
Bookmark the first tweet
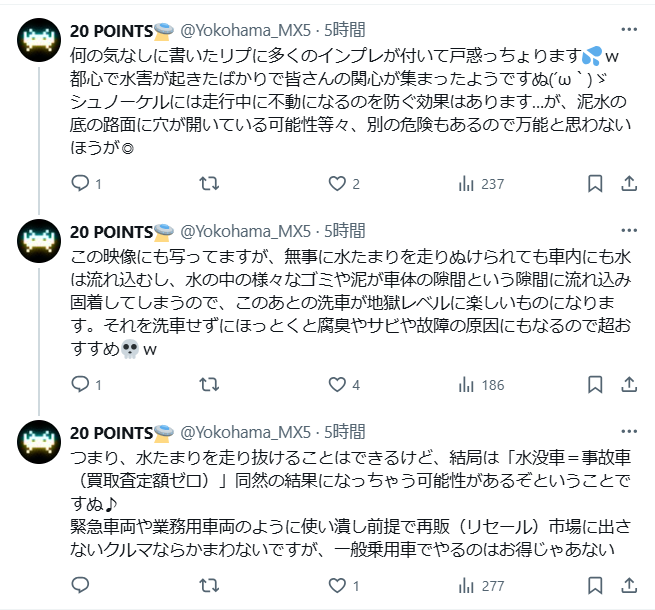tap(595, 183)
